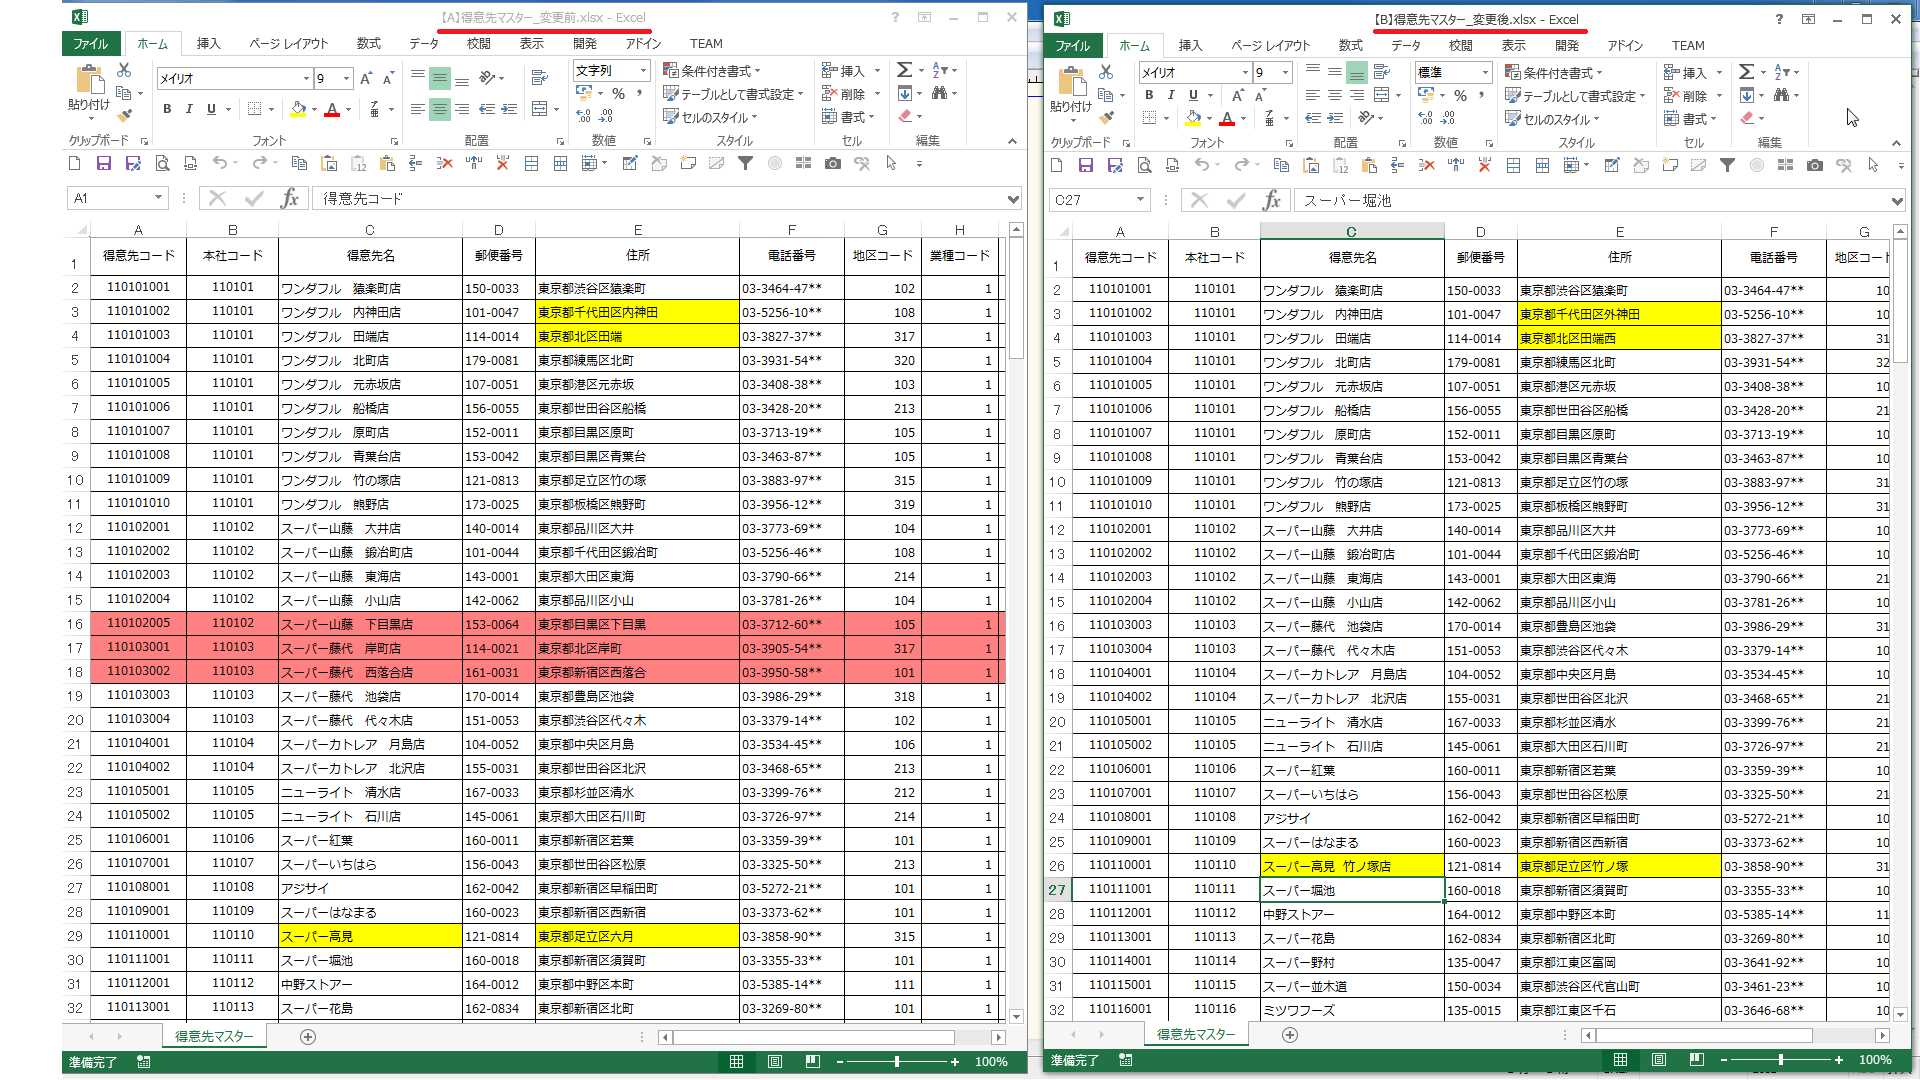Click the percent style icon in left window

coord(618,93)
